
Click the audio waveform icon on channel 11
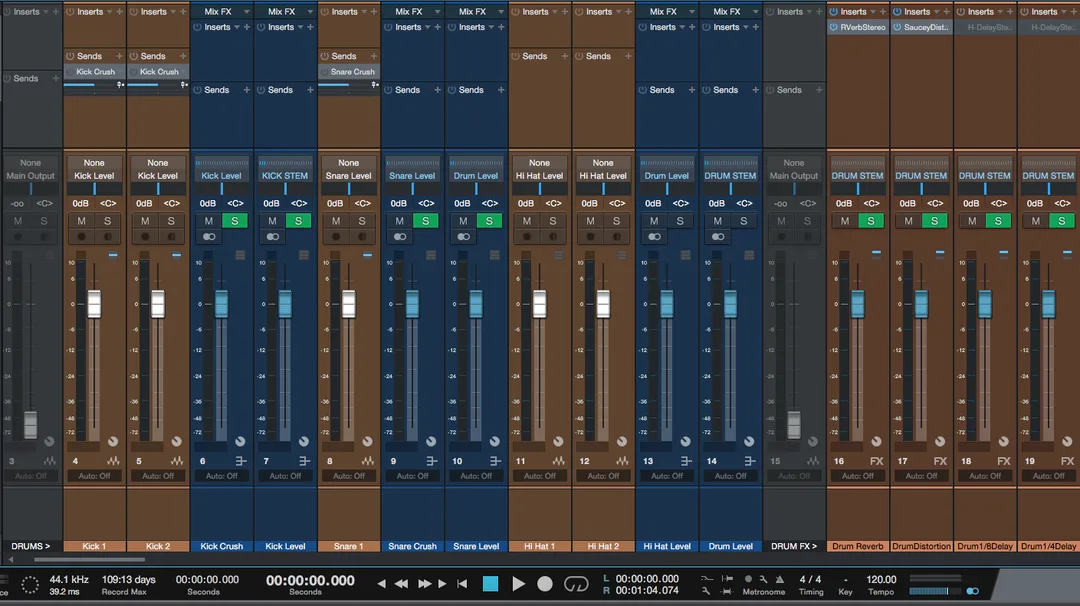pos(559,461)
